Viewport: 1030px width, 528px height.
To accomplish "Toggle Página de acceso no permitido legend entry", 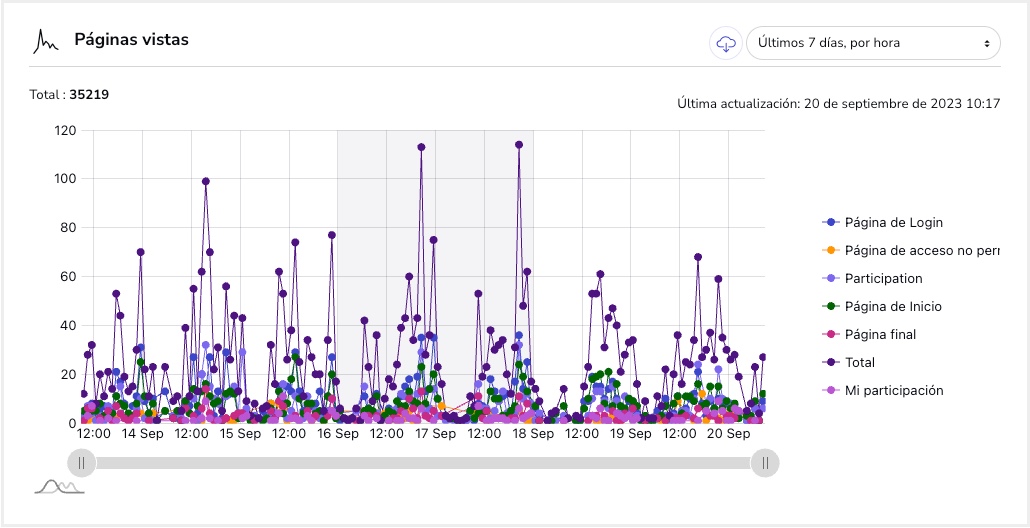I will click(920, 250).
